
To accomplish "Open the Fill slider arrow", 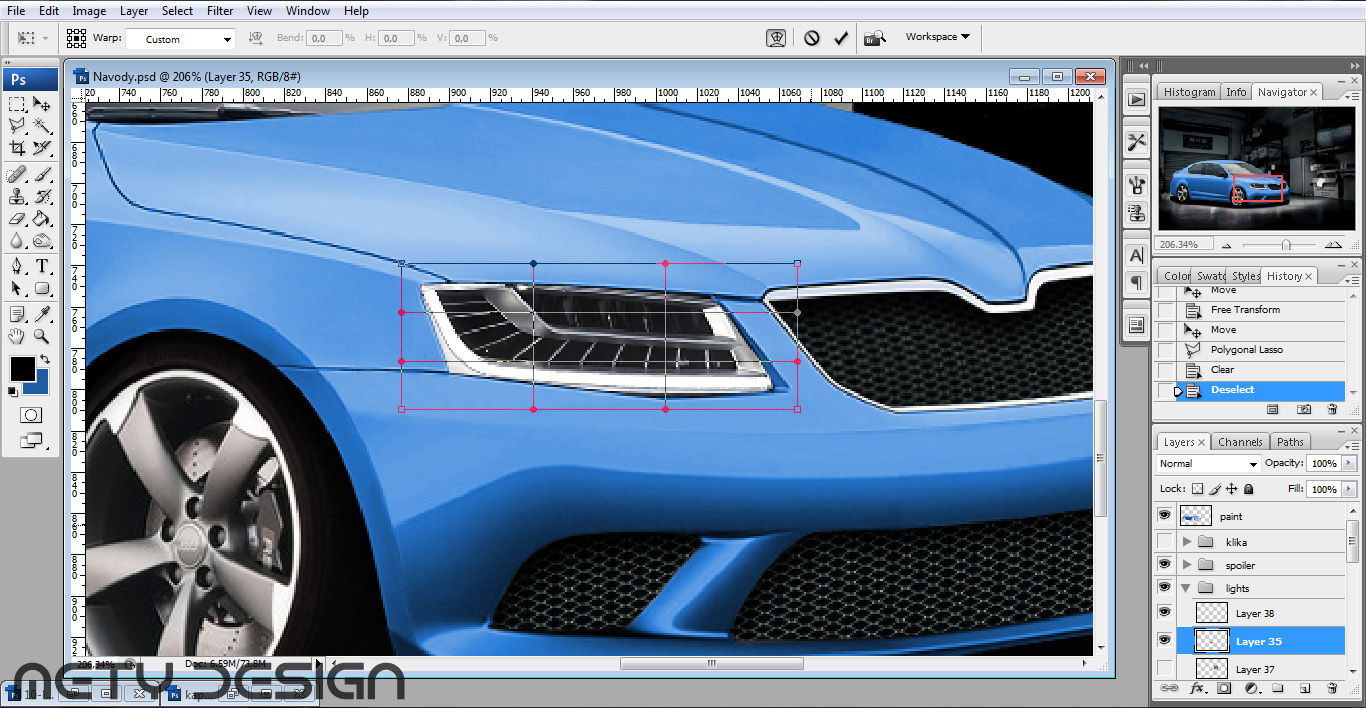I will [x=1347, y=489].
